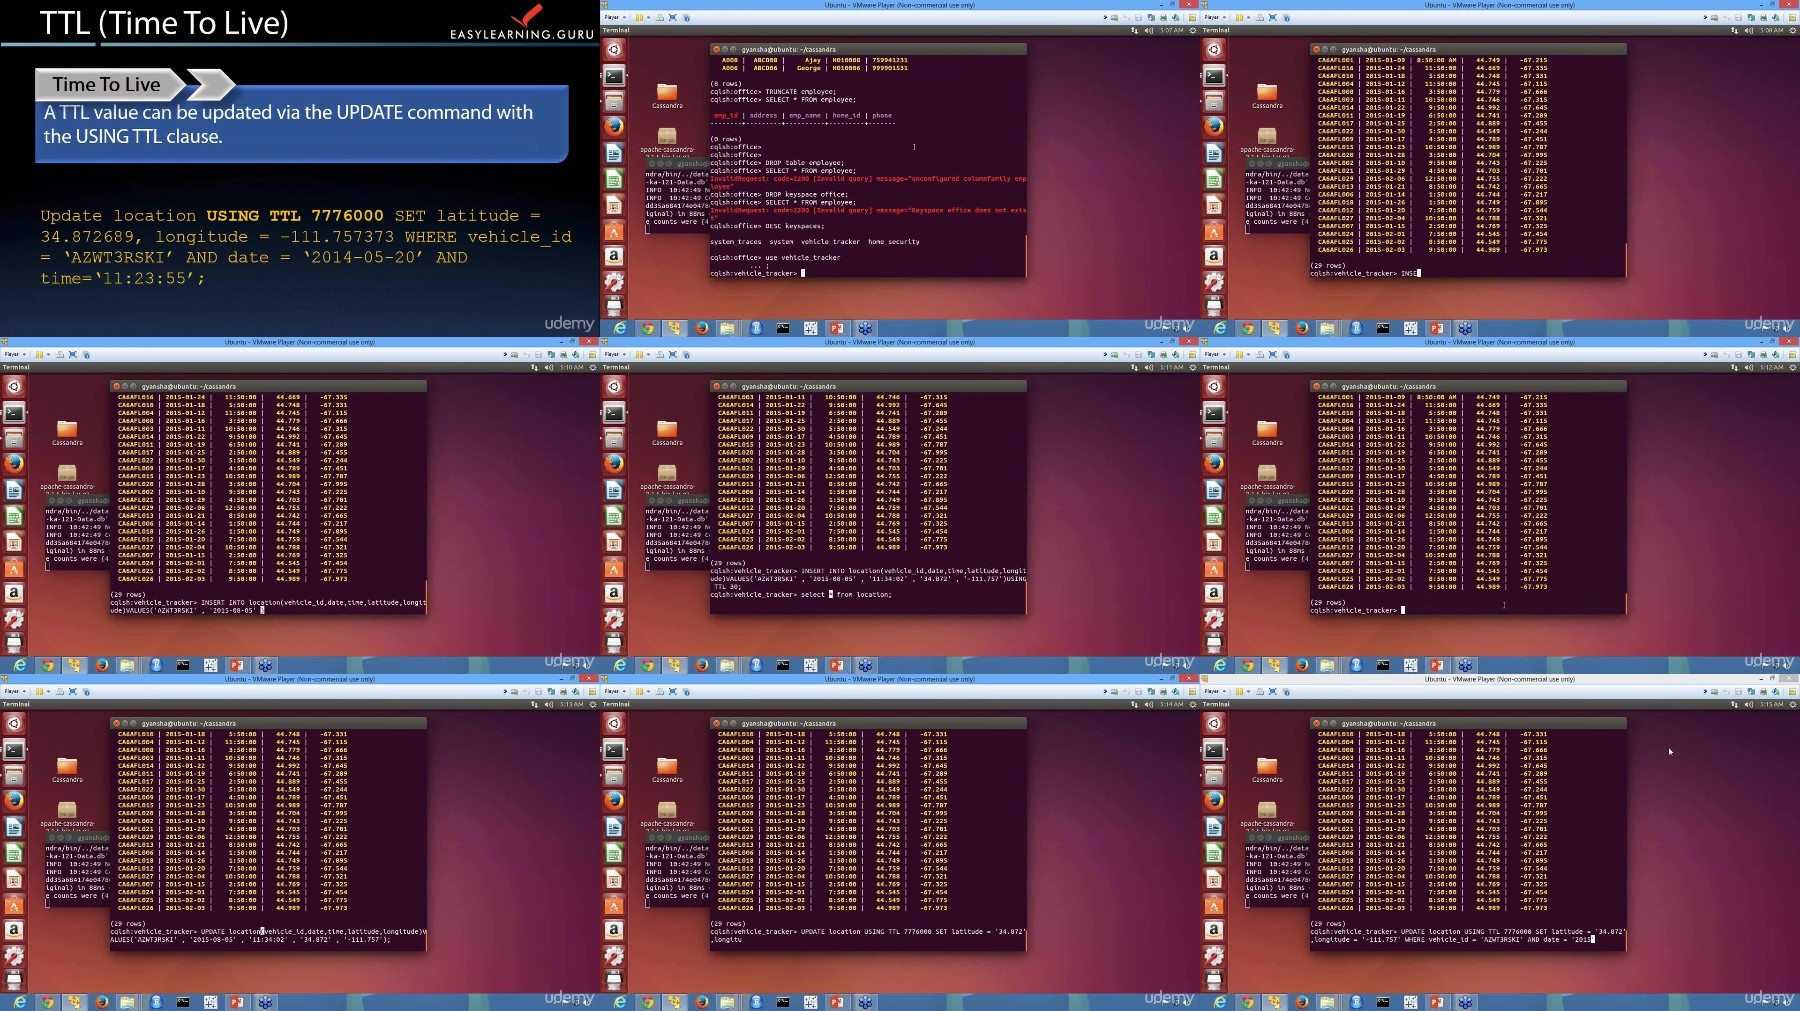
Task: Click VMware unity mode icon in 5:11 frame
Action: pos(685,354)
